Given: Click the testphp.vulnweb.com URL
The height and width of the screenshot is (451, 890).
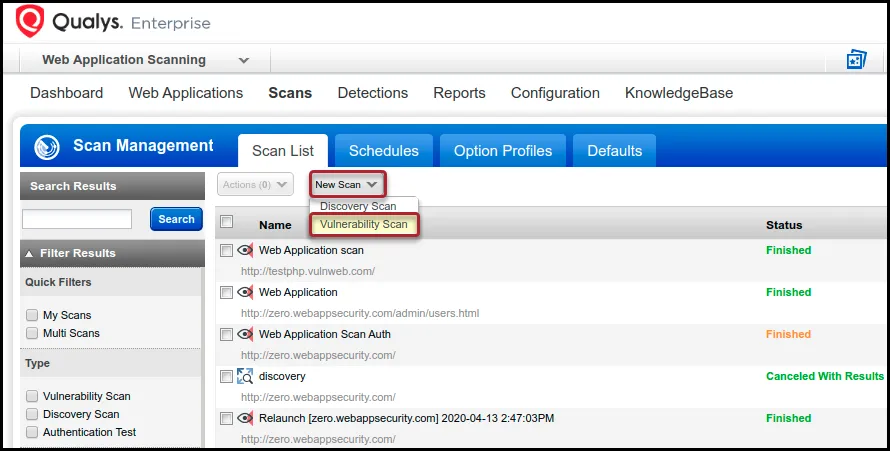Looking at the screenshot, I should click(308, 271).
